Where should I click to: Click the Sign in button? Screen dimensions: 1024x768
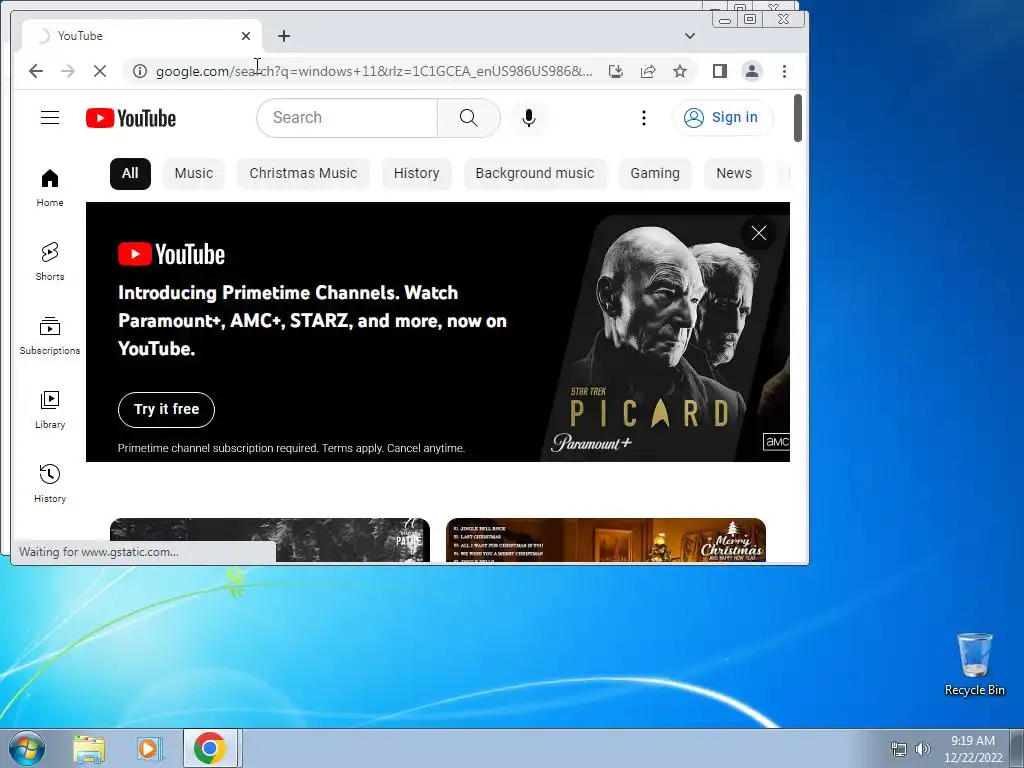click(x=722, y=118)
